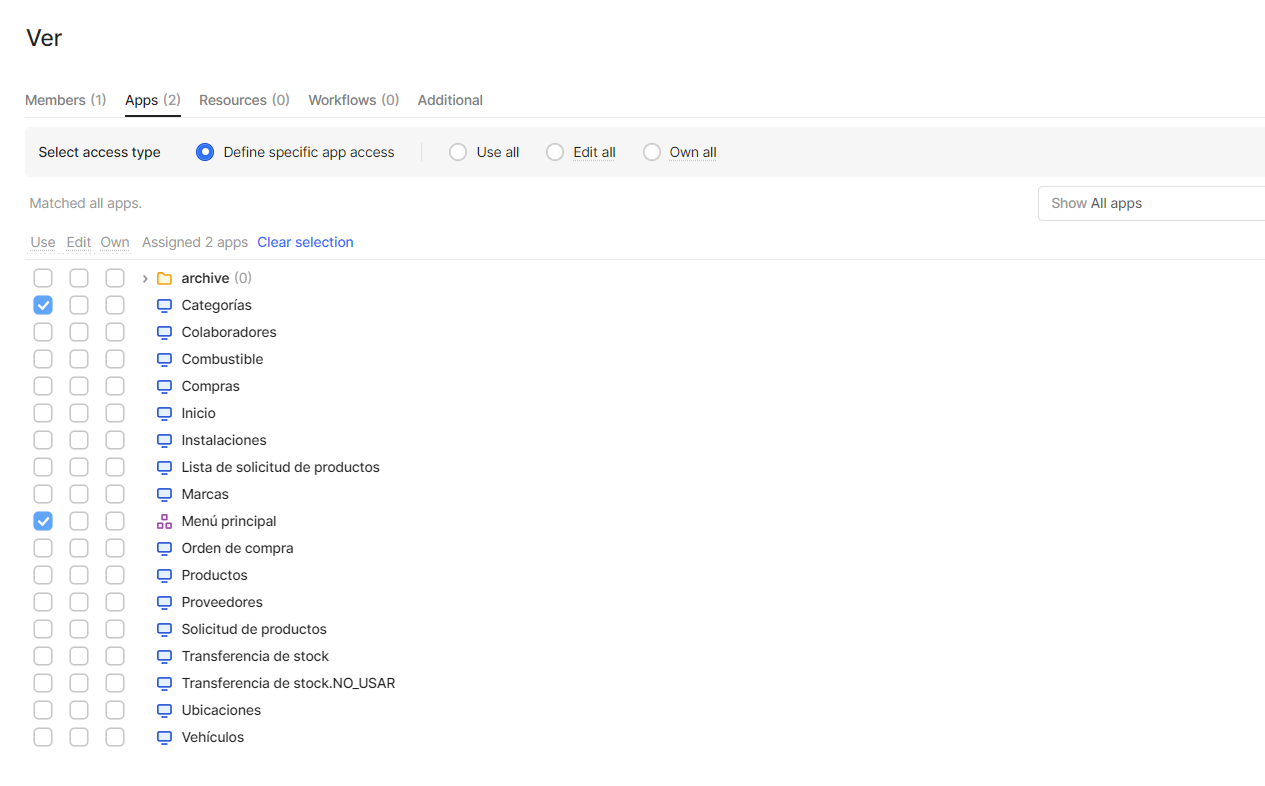The image size is (1265, 786).
Task: Expand the archive folder chevron
Action: [145, 278]
